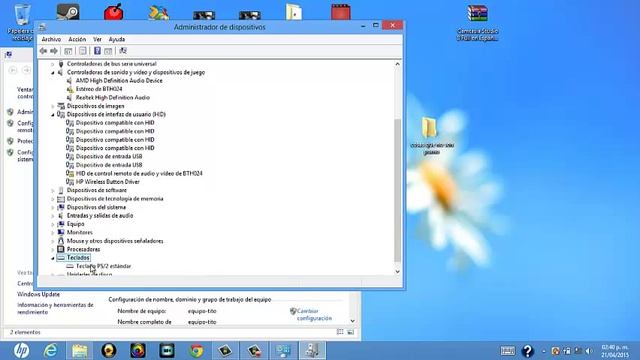The height and width of the screenshot is (360, 640).
Task: Open the Archivo menu
Action: (x=51, y=39)
